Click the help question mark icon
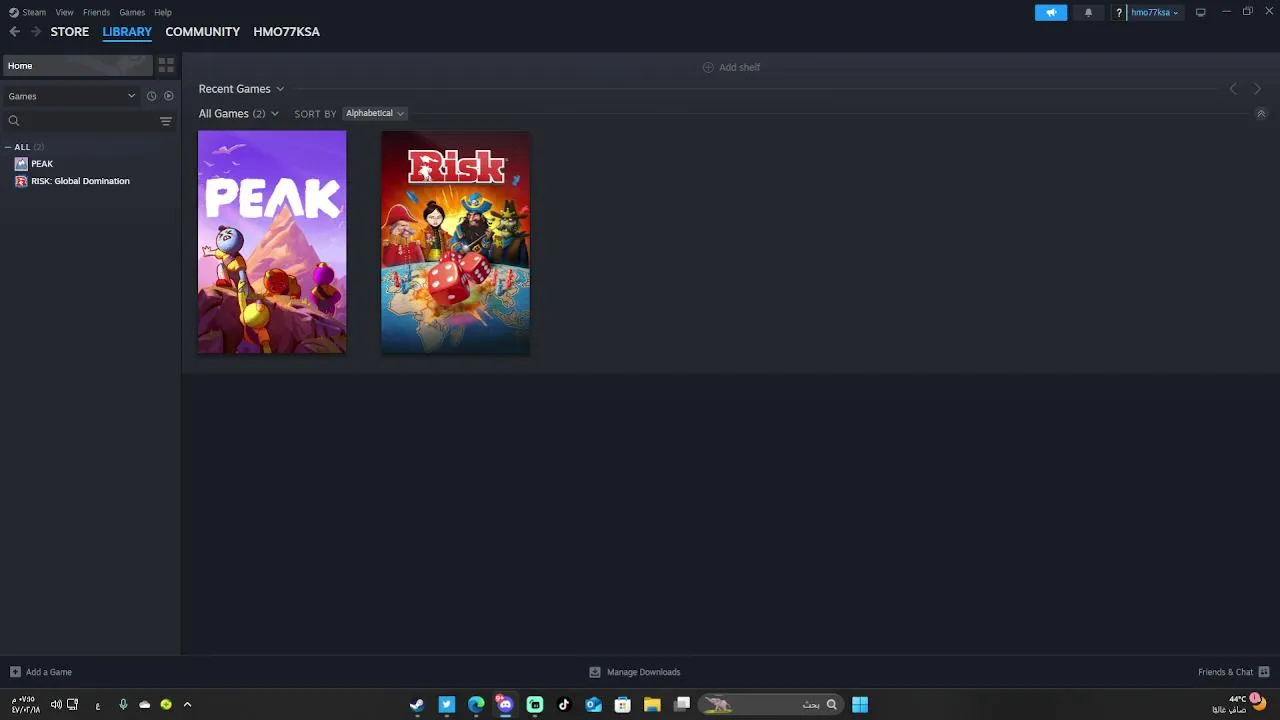This screenshot has height=720, width=1280. pos(1119,12)
